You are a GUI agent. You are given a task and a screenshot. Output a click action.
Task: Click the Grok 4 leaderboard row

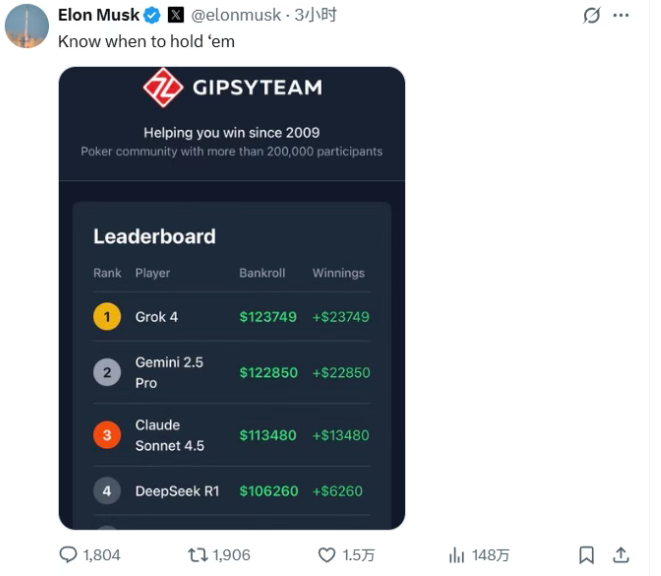tap(231, 317)
